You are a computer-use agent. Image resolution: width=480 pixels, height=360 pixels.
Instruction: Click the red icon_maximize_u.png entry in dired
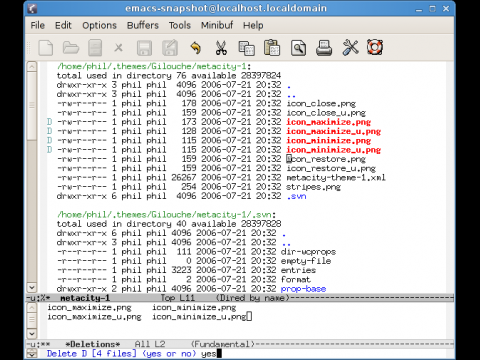tap(334, 131)
